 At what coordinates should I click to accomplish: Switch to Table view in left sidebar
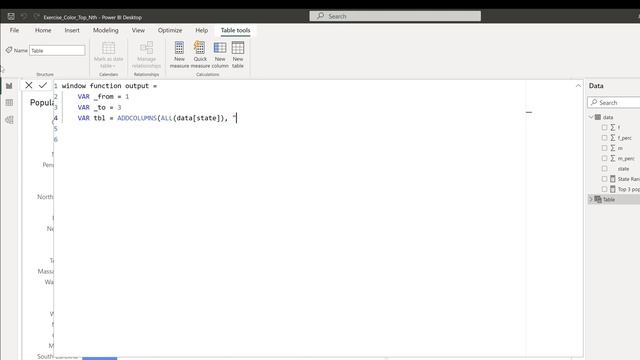coord(9,102)
